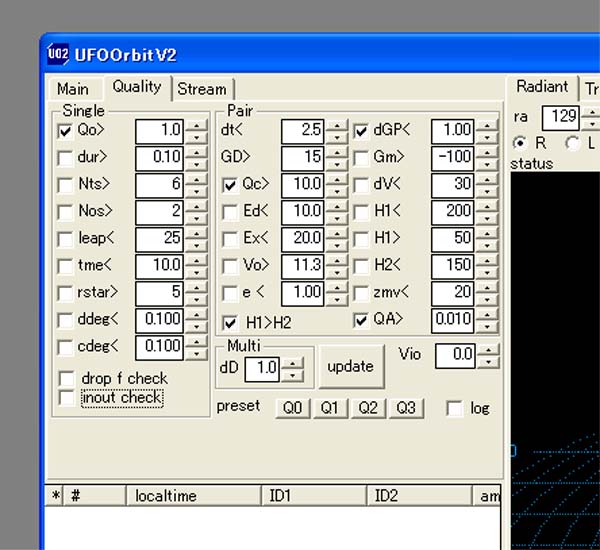600x550 pixels.
Task: Enable the rstar> checkbox
Action: (65, 294)
